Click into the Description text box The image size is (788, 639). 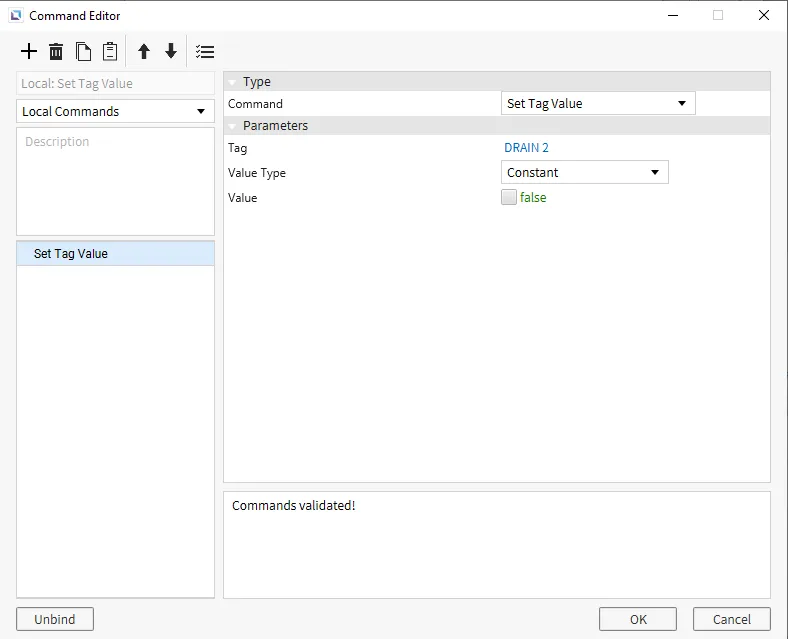coord(115,181)
